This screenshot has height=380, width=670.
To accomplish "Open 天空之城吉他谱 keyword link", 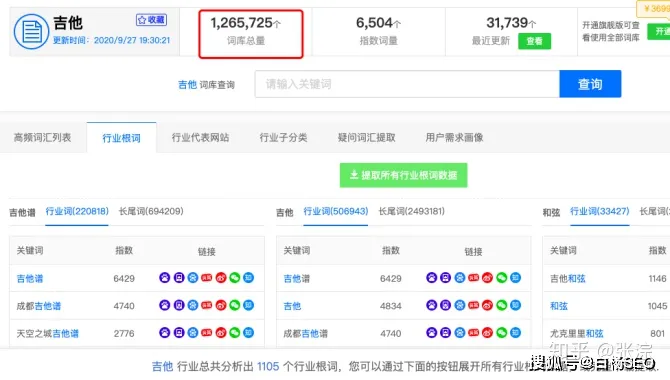I will 47,333.
